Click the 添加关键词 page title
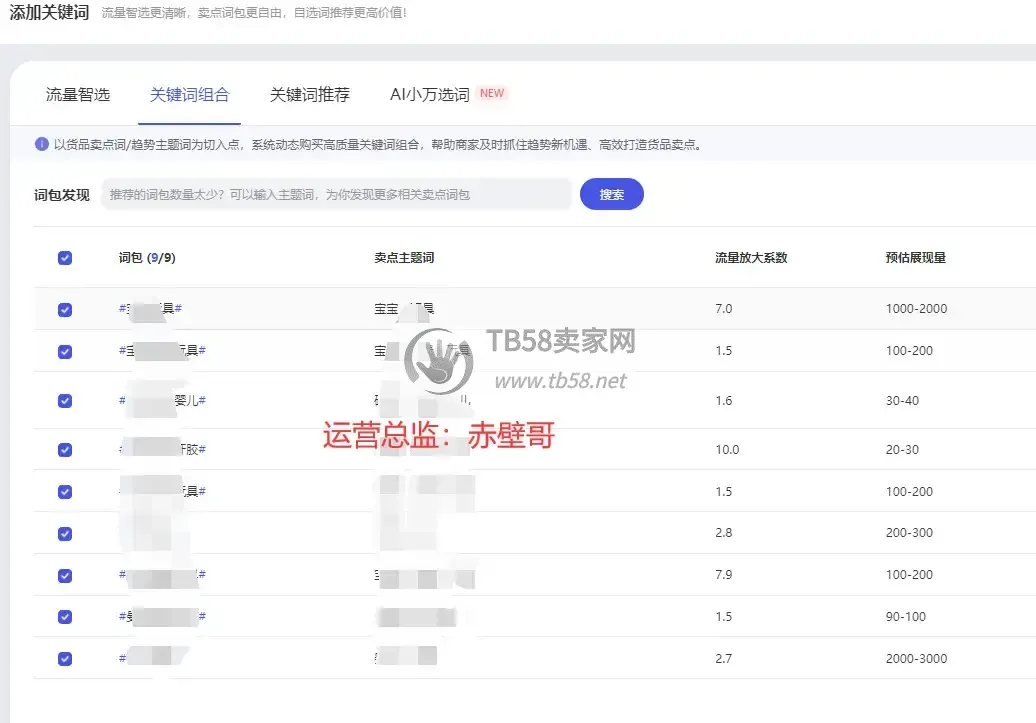 pyautogui.click(x=49, y=13)
